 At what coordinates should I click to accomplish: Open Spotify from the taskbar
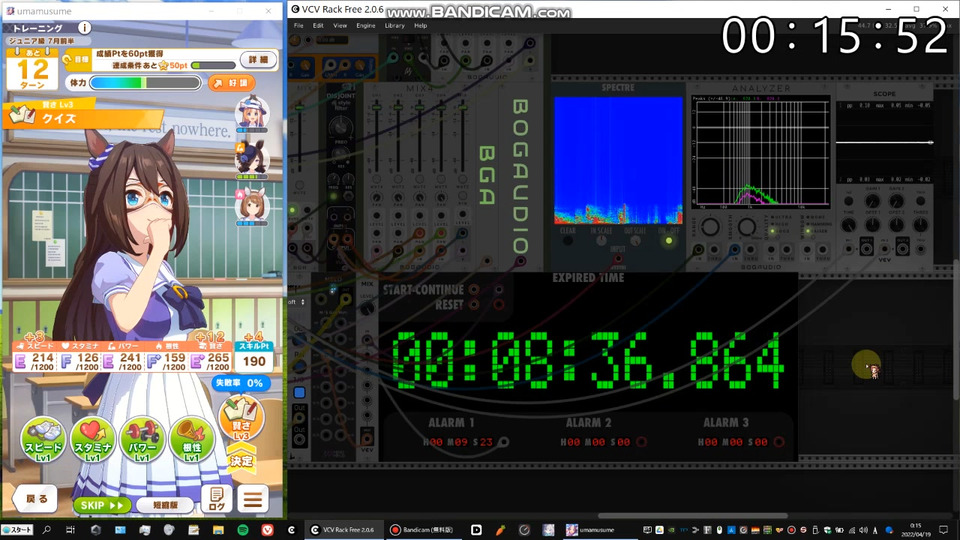point(242,530)
